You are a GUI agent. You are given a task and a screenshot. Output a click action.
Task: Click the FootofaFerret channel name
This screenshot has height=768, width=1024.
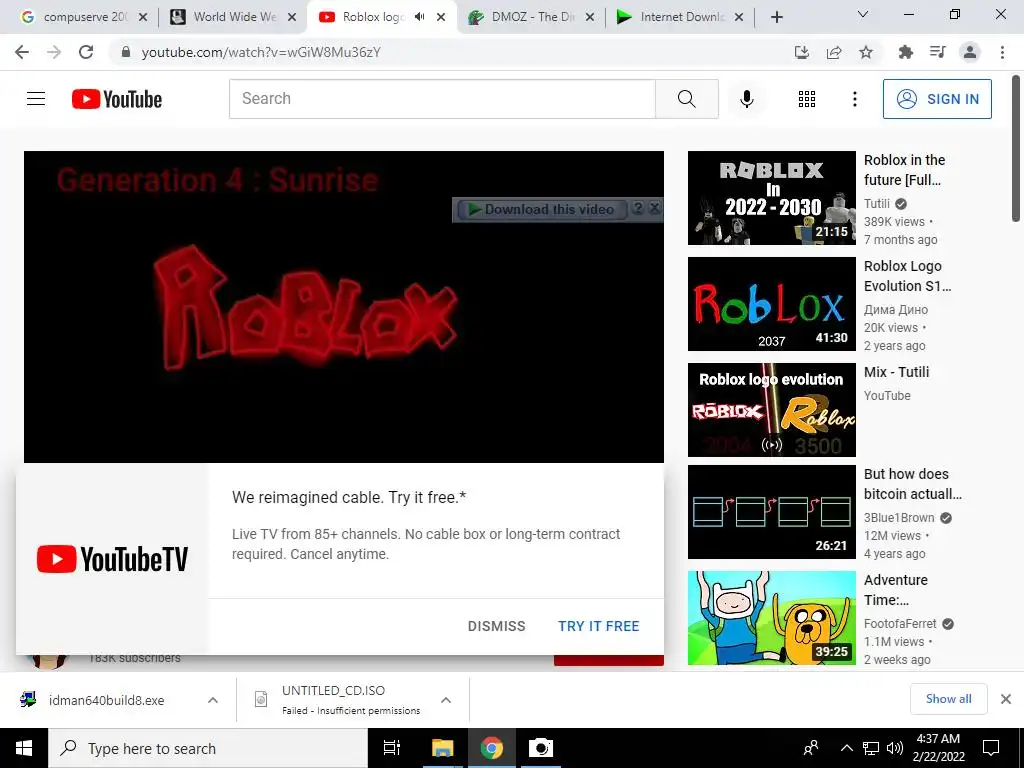coord(900,624)
